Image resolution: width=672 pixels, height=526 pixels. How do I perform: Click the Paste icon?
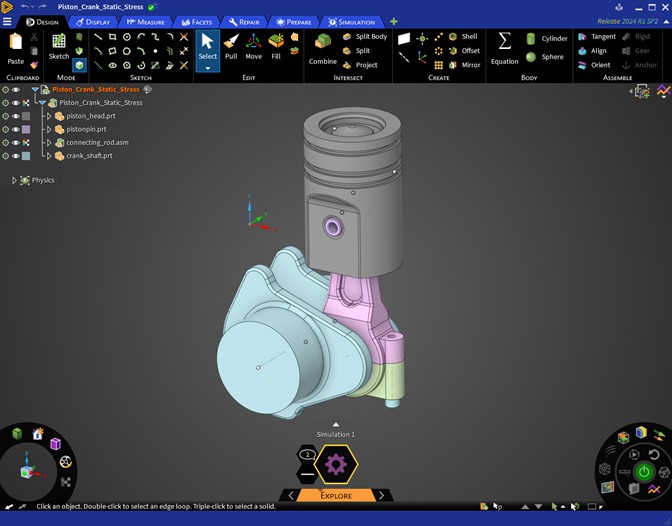point(16,49)
